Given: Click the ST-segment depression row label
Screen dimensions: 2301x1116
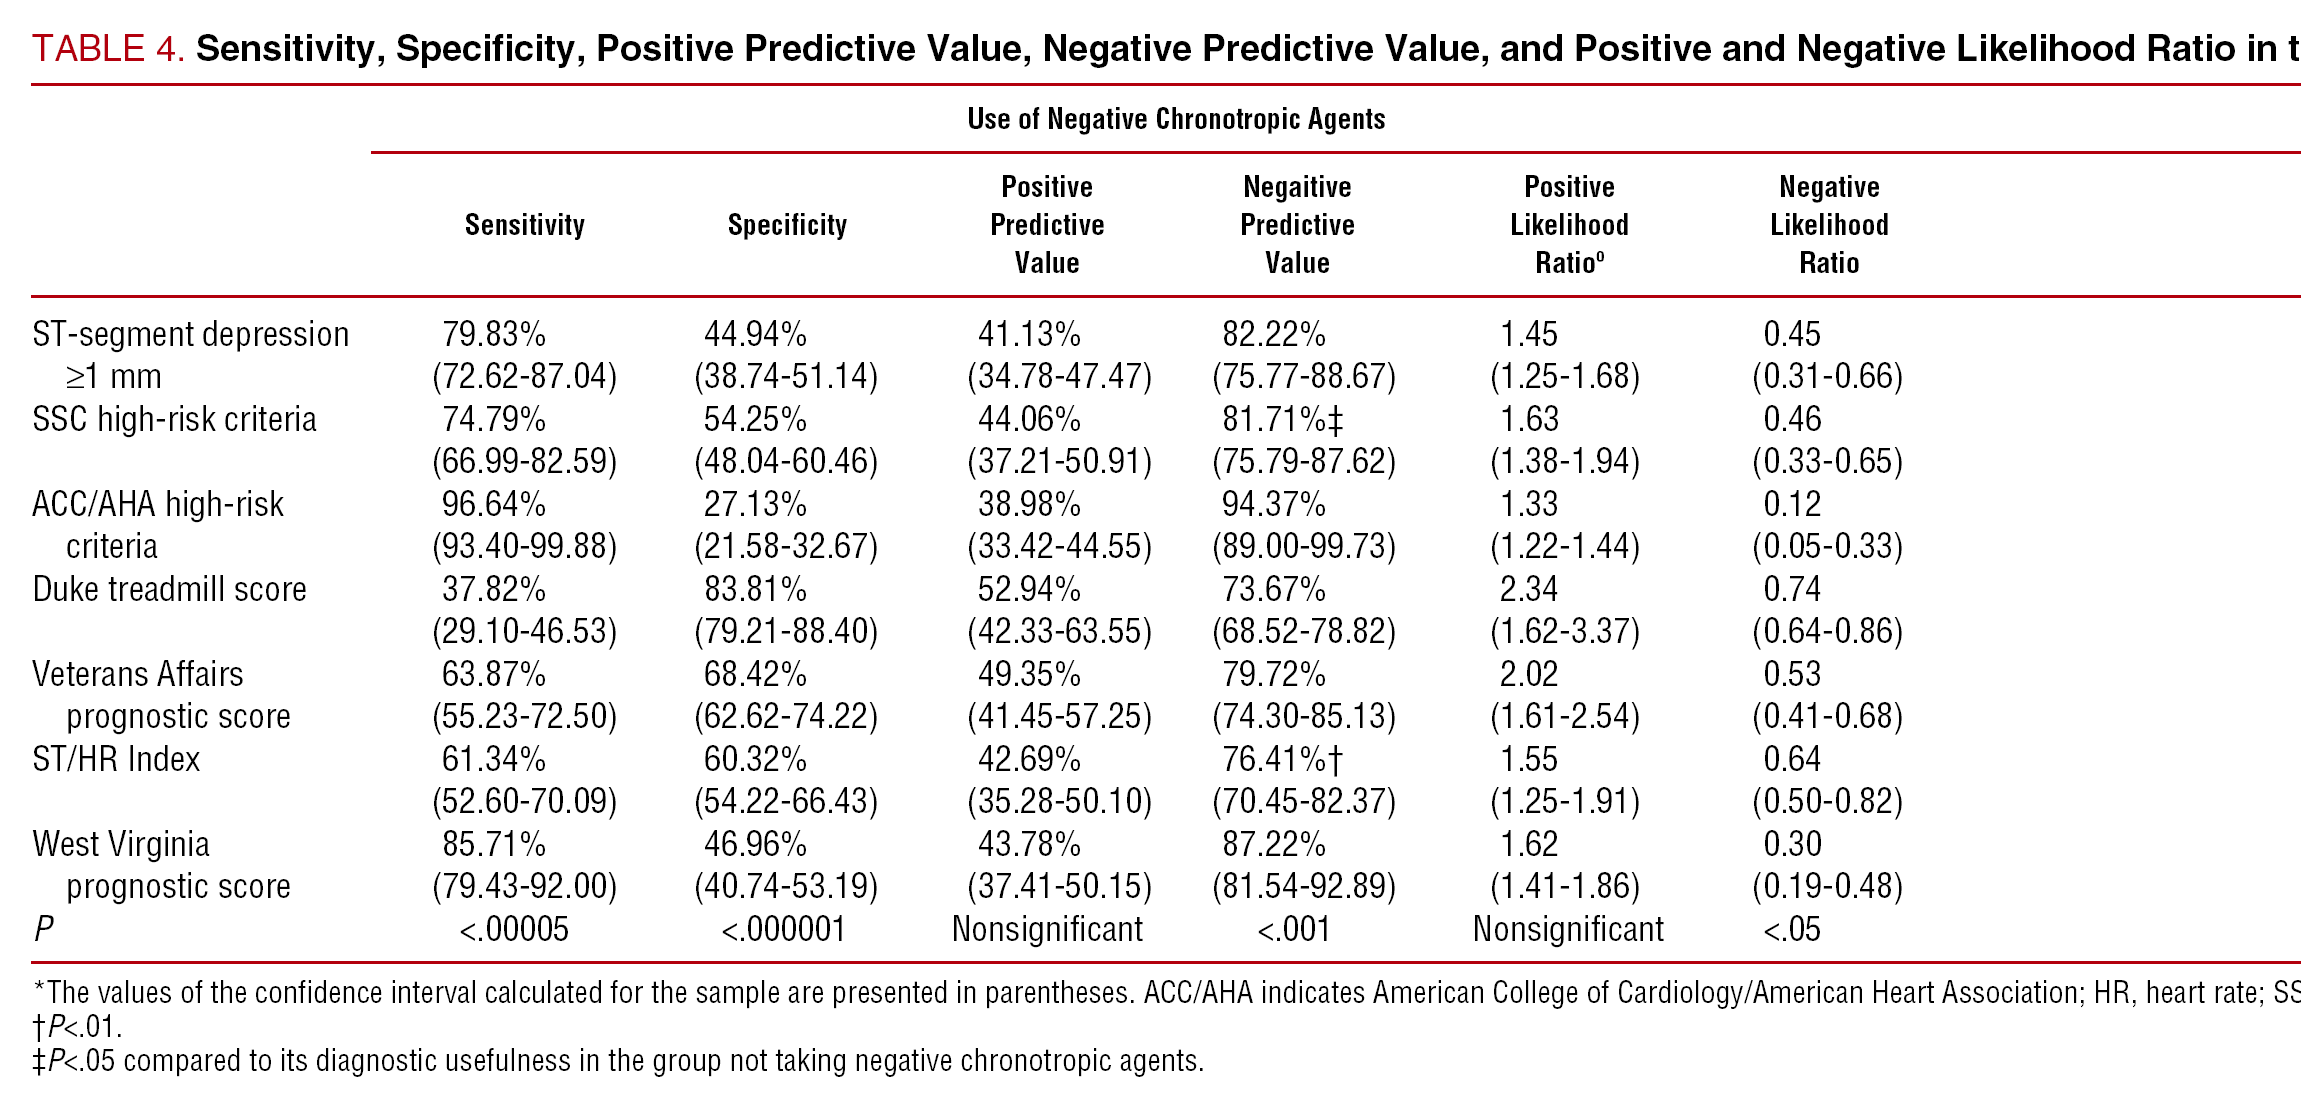Looking at the screenshot, I should tap(190, 334).
